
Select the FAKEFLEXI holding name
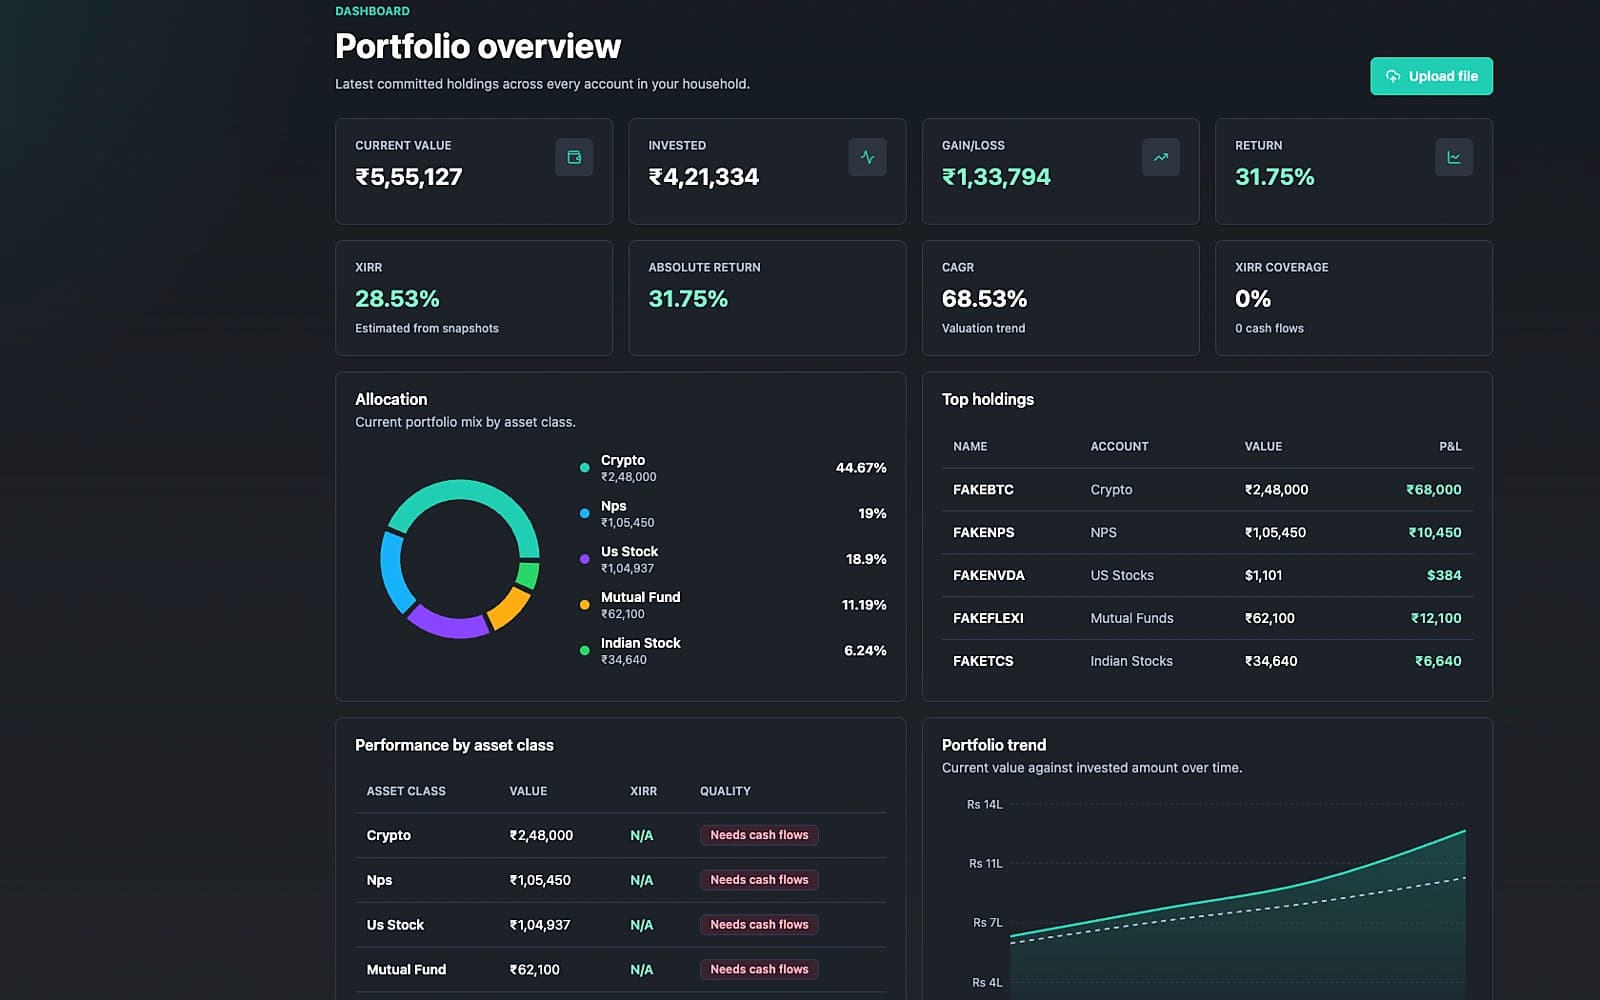(x=988, y=619)
